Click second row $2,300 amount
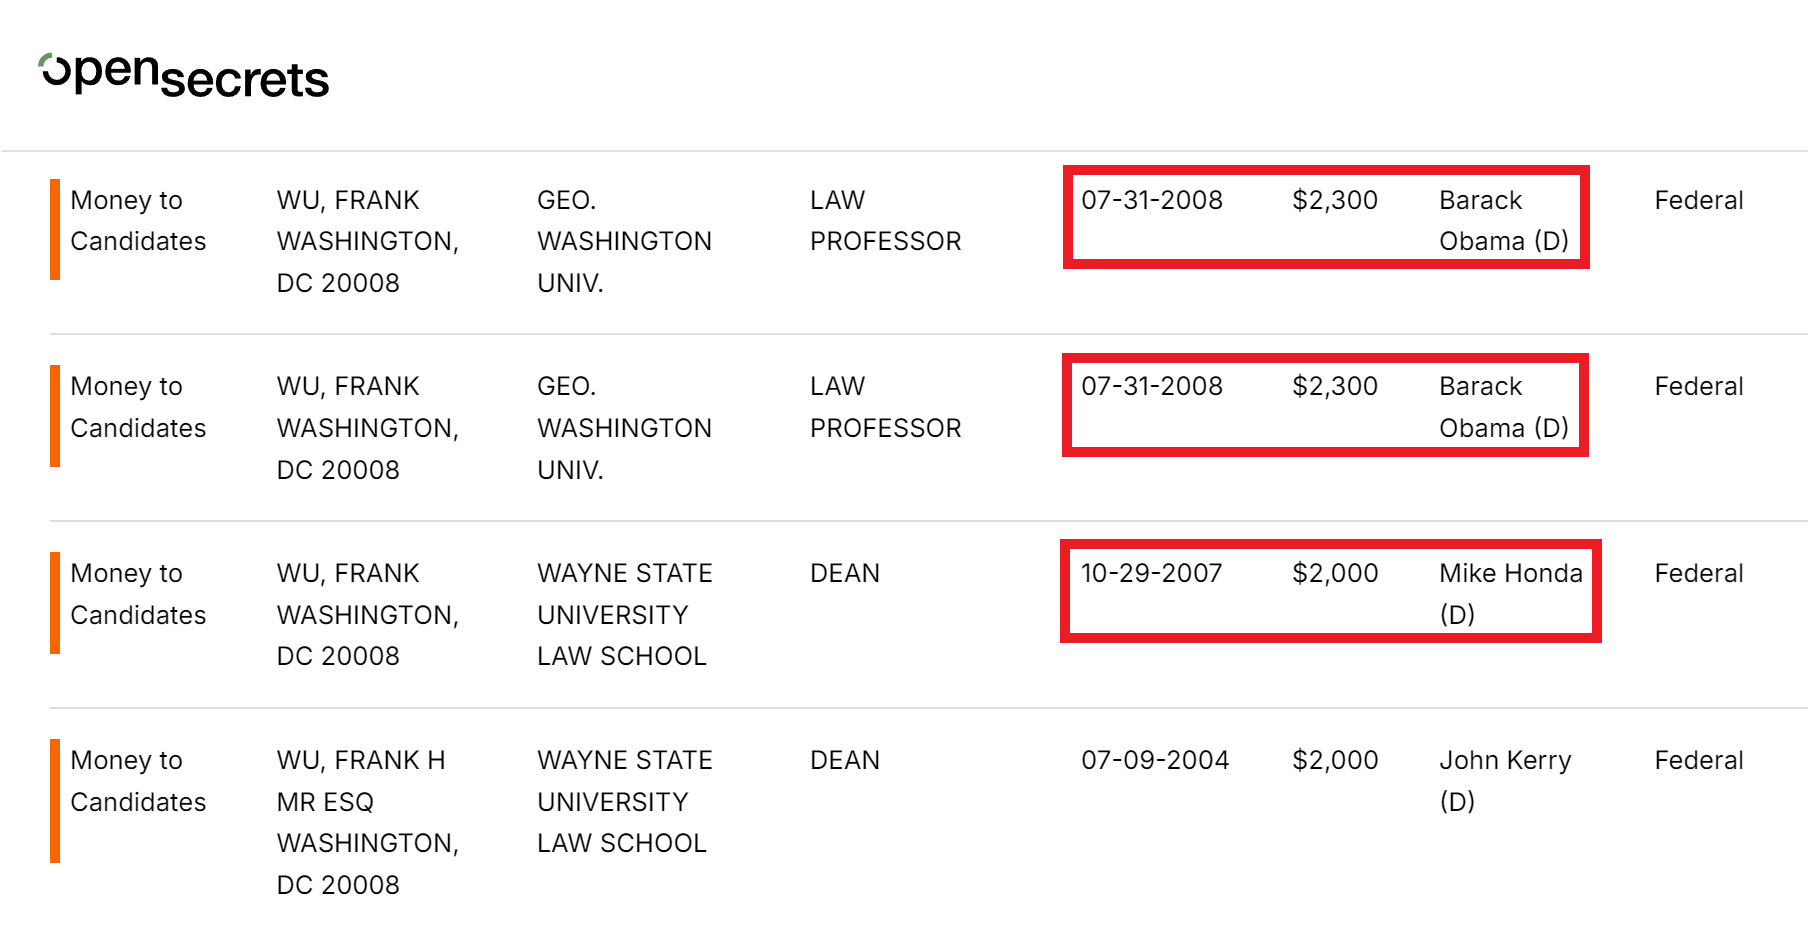 [x=1335, y=386]
